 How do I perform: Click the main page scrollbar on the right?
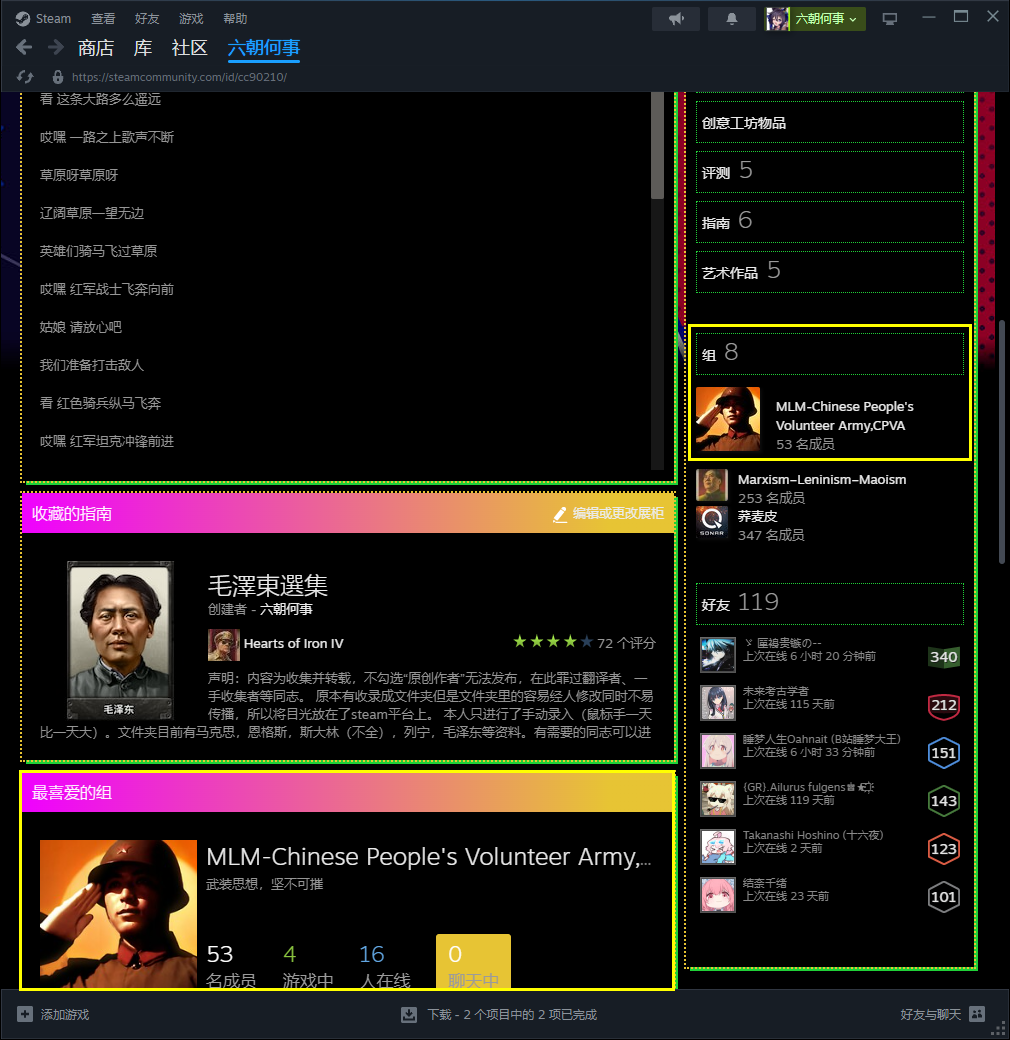[x=1003, y=442]
